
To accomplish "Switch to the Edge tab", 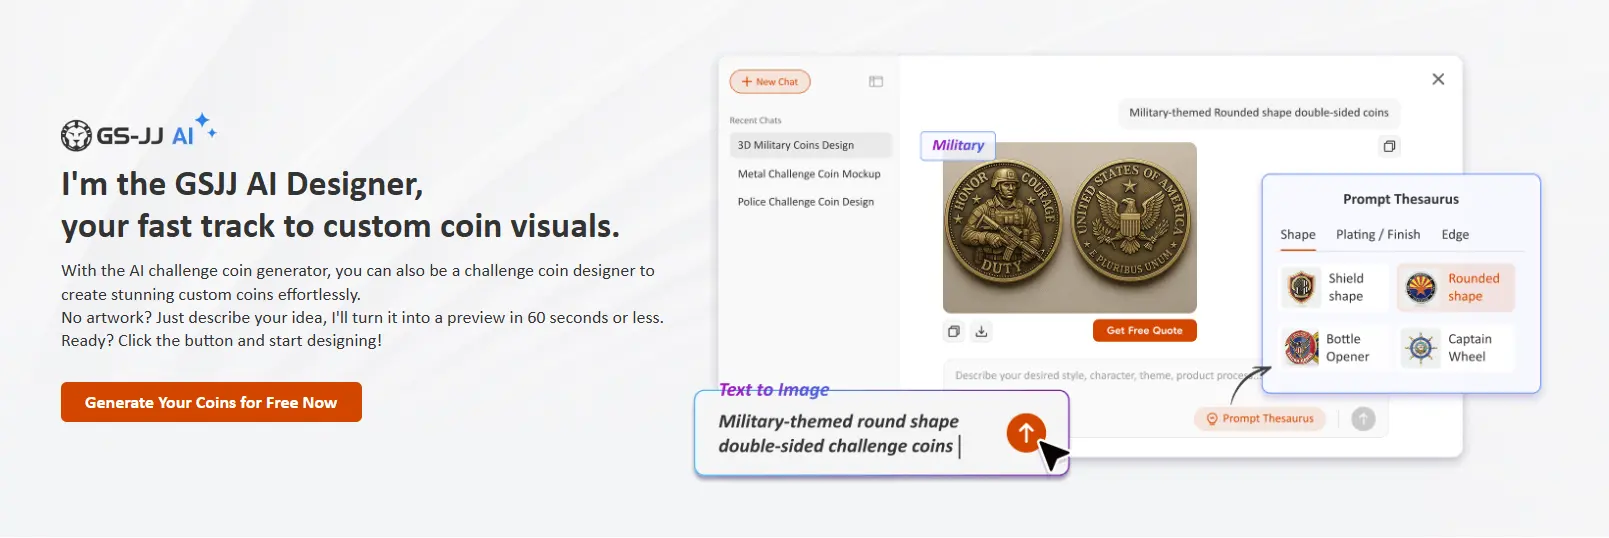I will pos(1455,235).
